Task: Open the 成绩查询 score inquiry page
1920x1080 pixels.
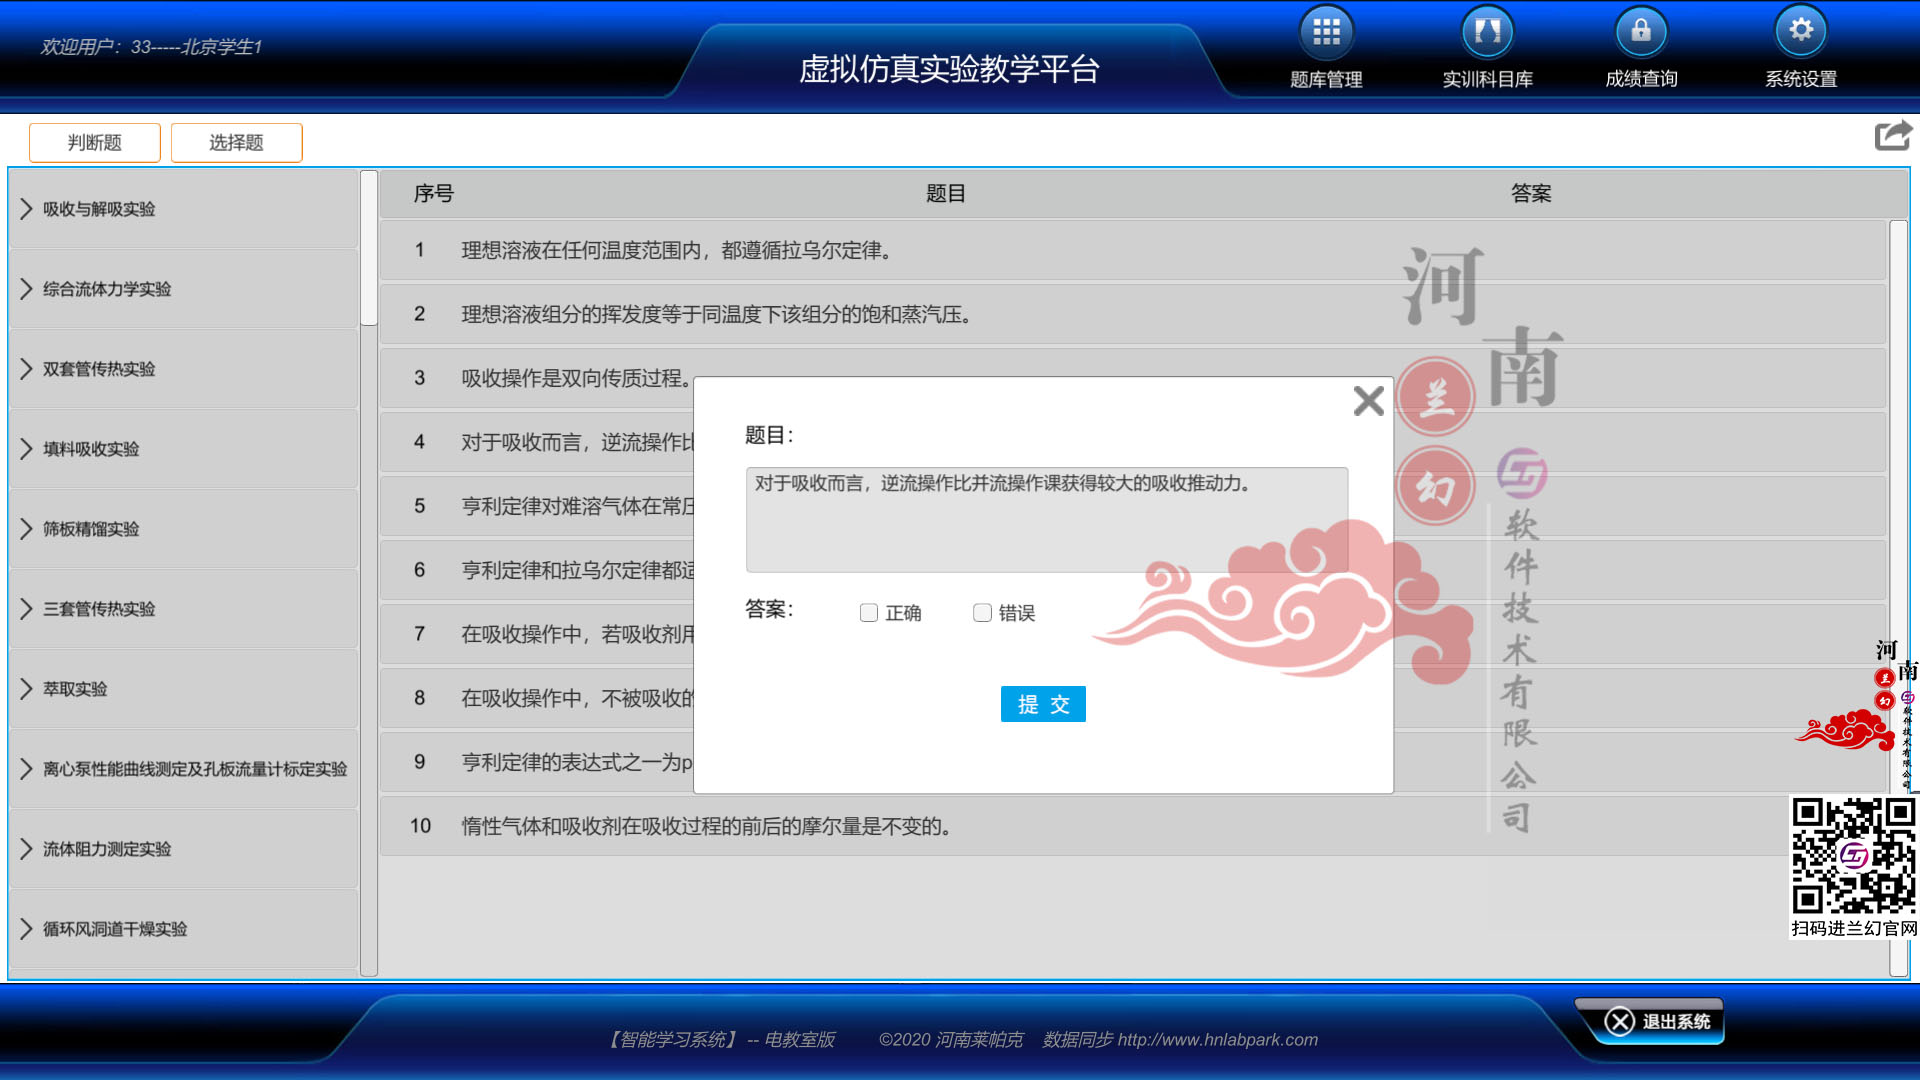Action: pyautogui.click(x=1641, y=45)
